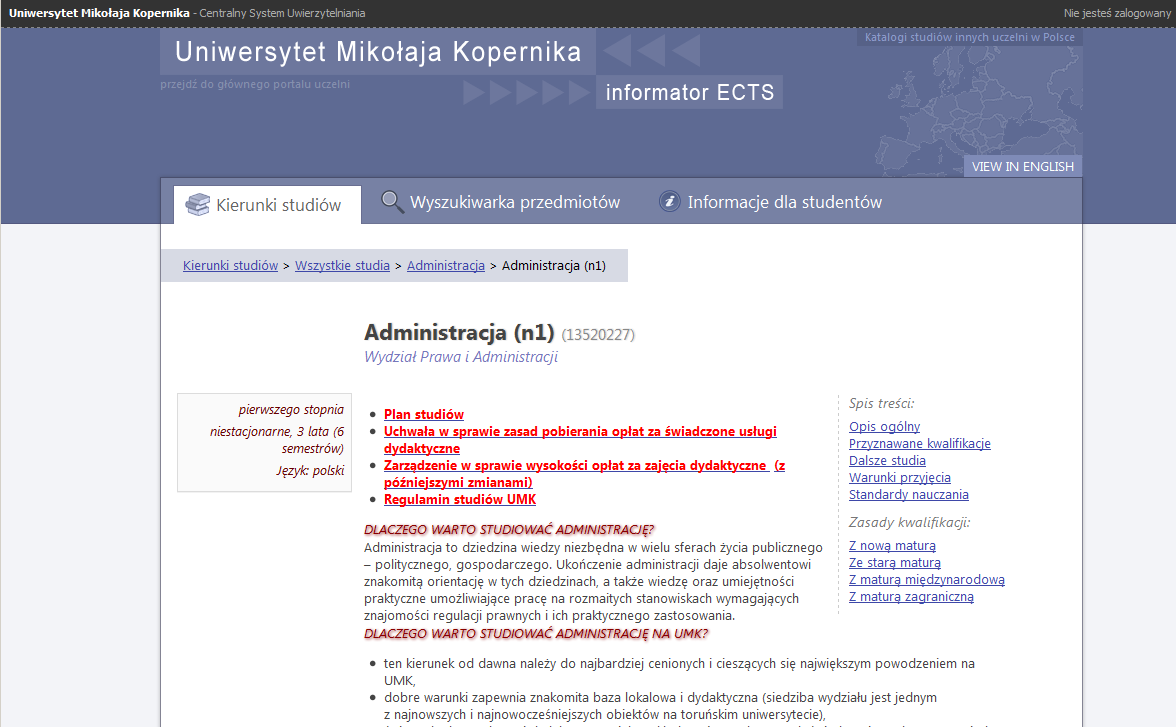Click 'Uniwersytet Mikołaja Kopernika' top bar text
This screenshot has height=727, width=1176.
point(99,13)
